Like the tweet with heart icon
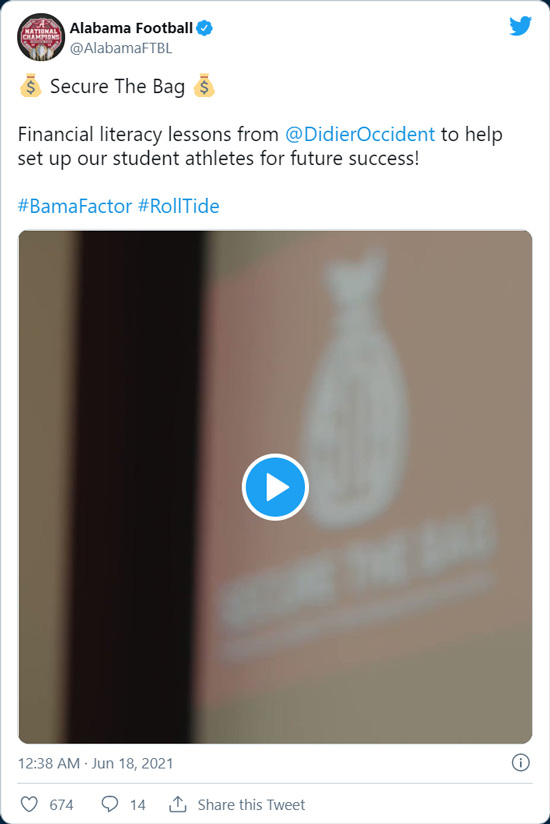This screenshot has width=550, height=824. point(29,805)
